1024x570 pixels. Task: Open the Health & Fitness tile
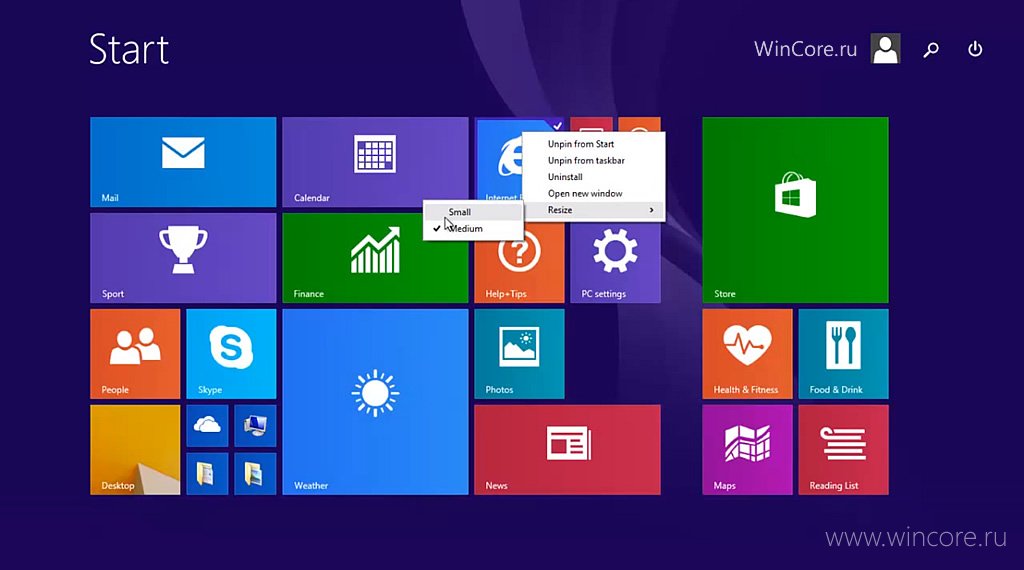click(x=747, y=354)
